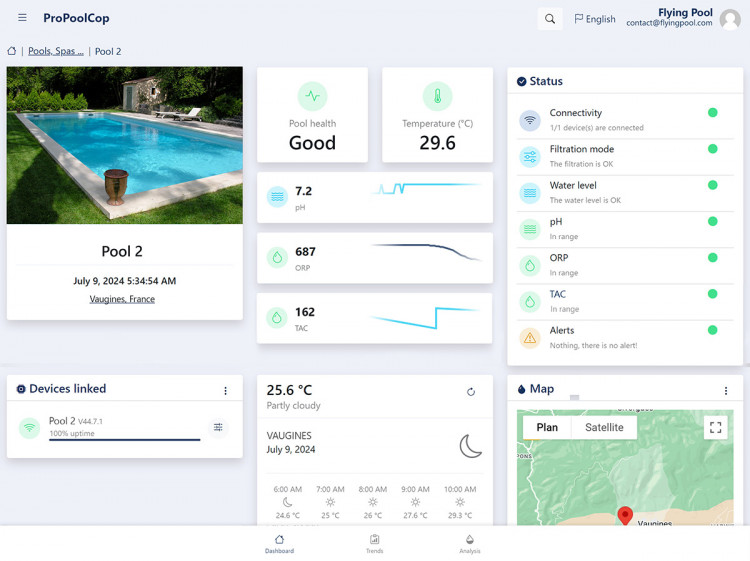
Task: Select the 8:00 AM forecast entry
Action: point(373,502)
